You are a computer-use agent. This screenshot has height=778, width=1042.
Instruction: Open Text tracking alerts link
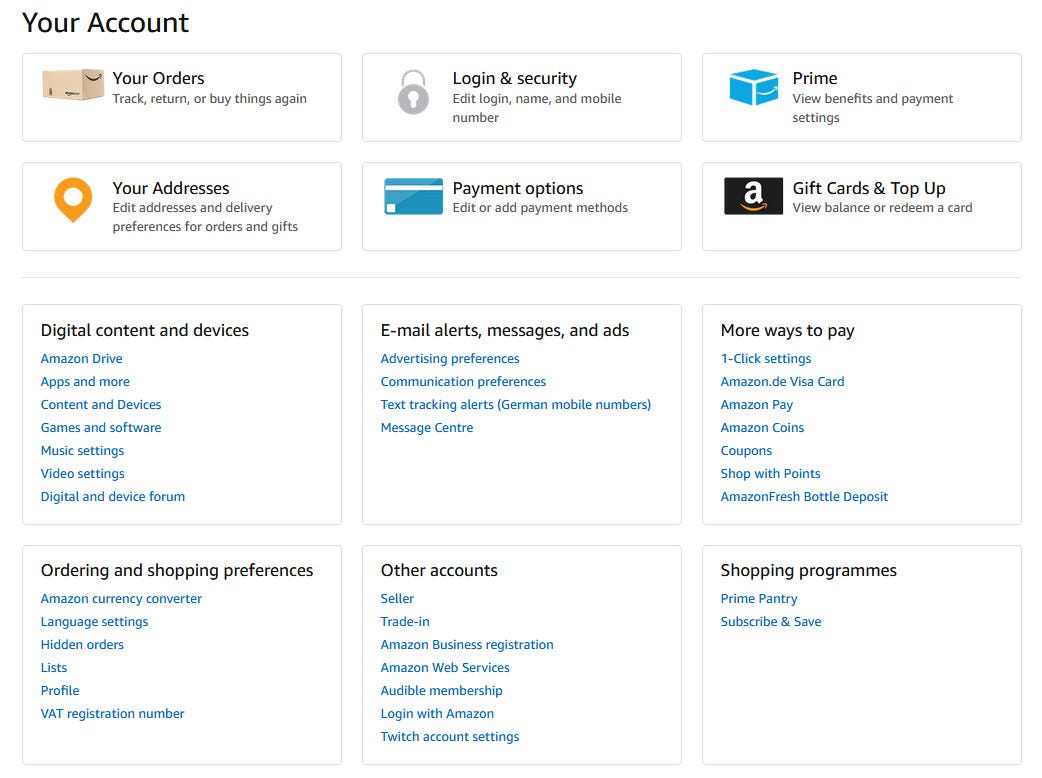click(516, 405)
